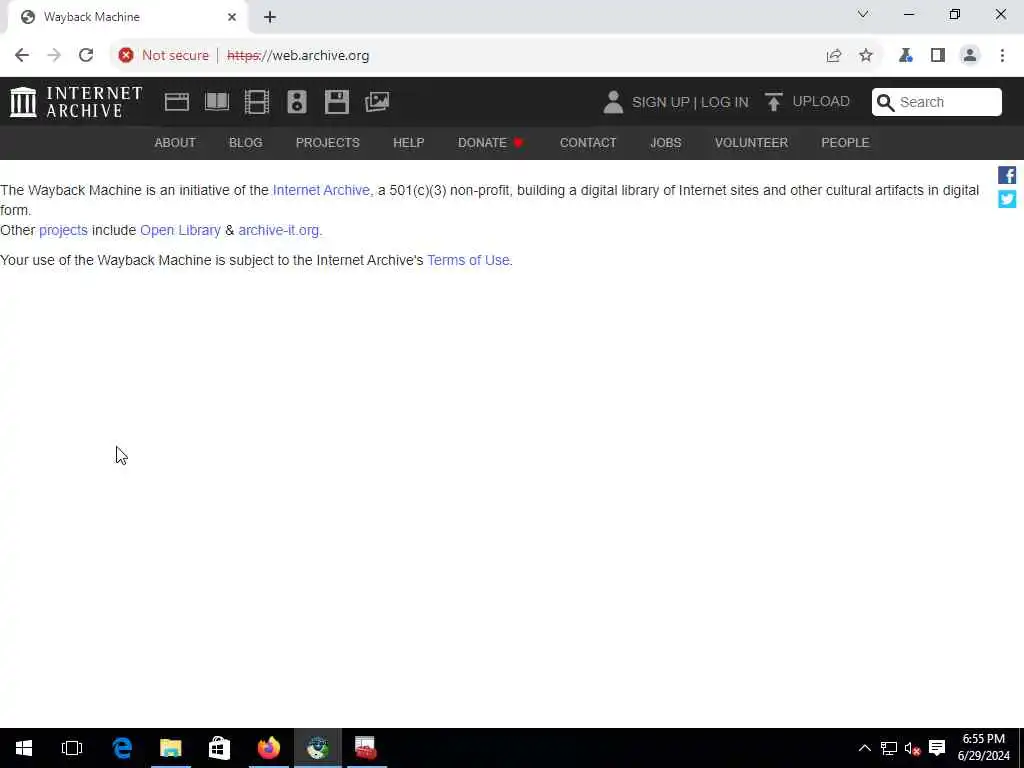Image resolution: width=1024 pixels, height=768 pixels.
Task: Open the Images icon in the navbar
Action: [377, 102]
